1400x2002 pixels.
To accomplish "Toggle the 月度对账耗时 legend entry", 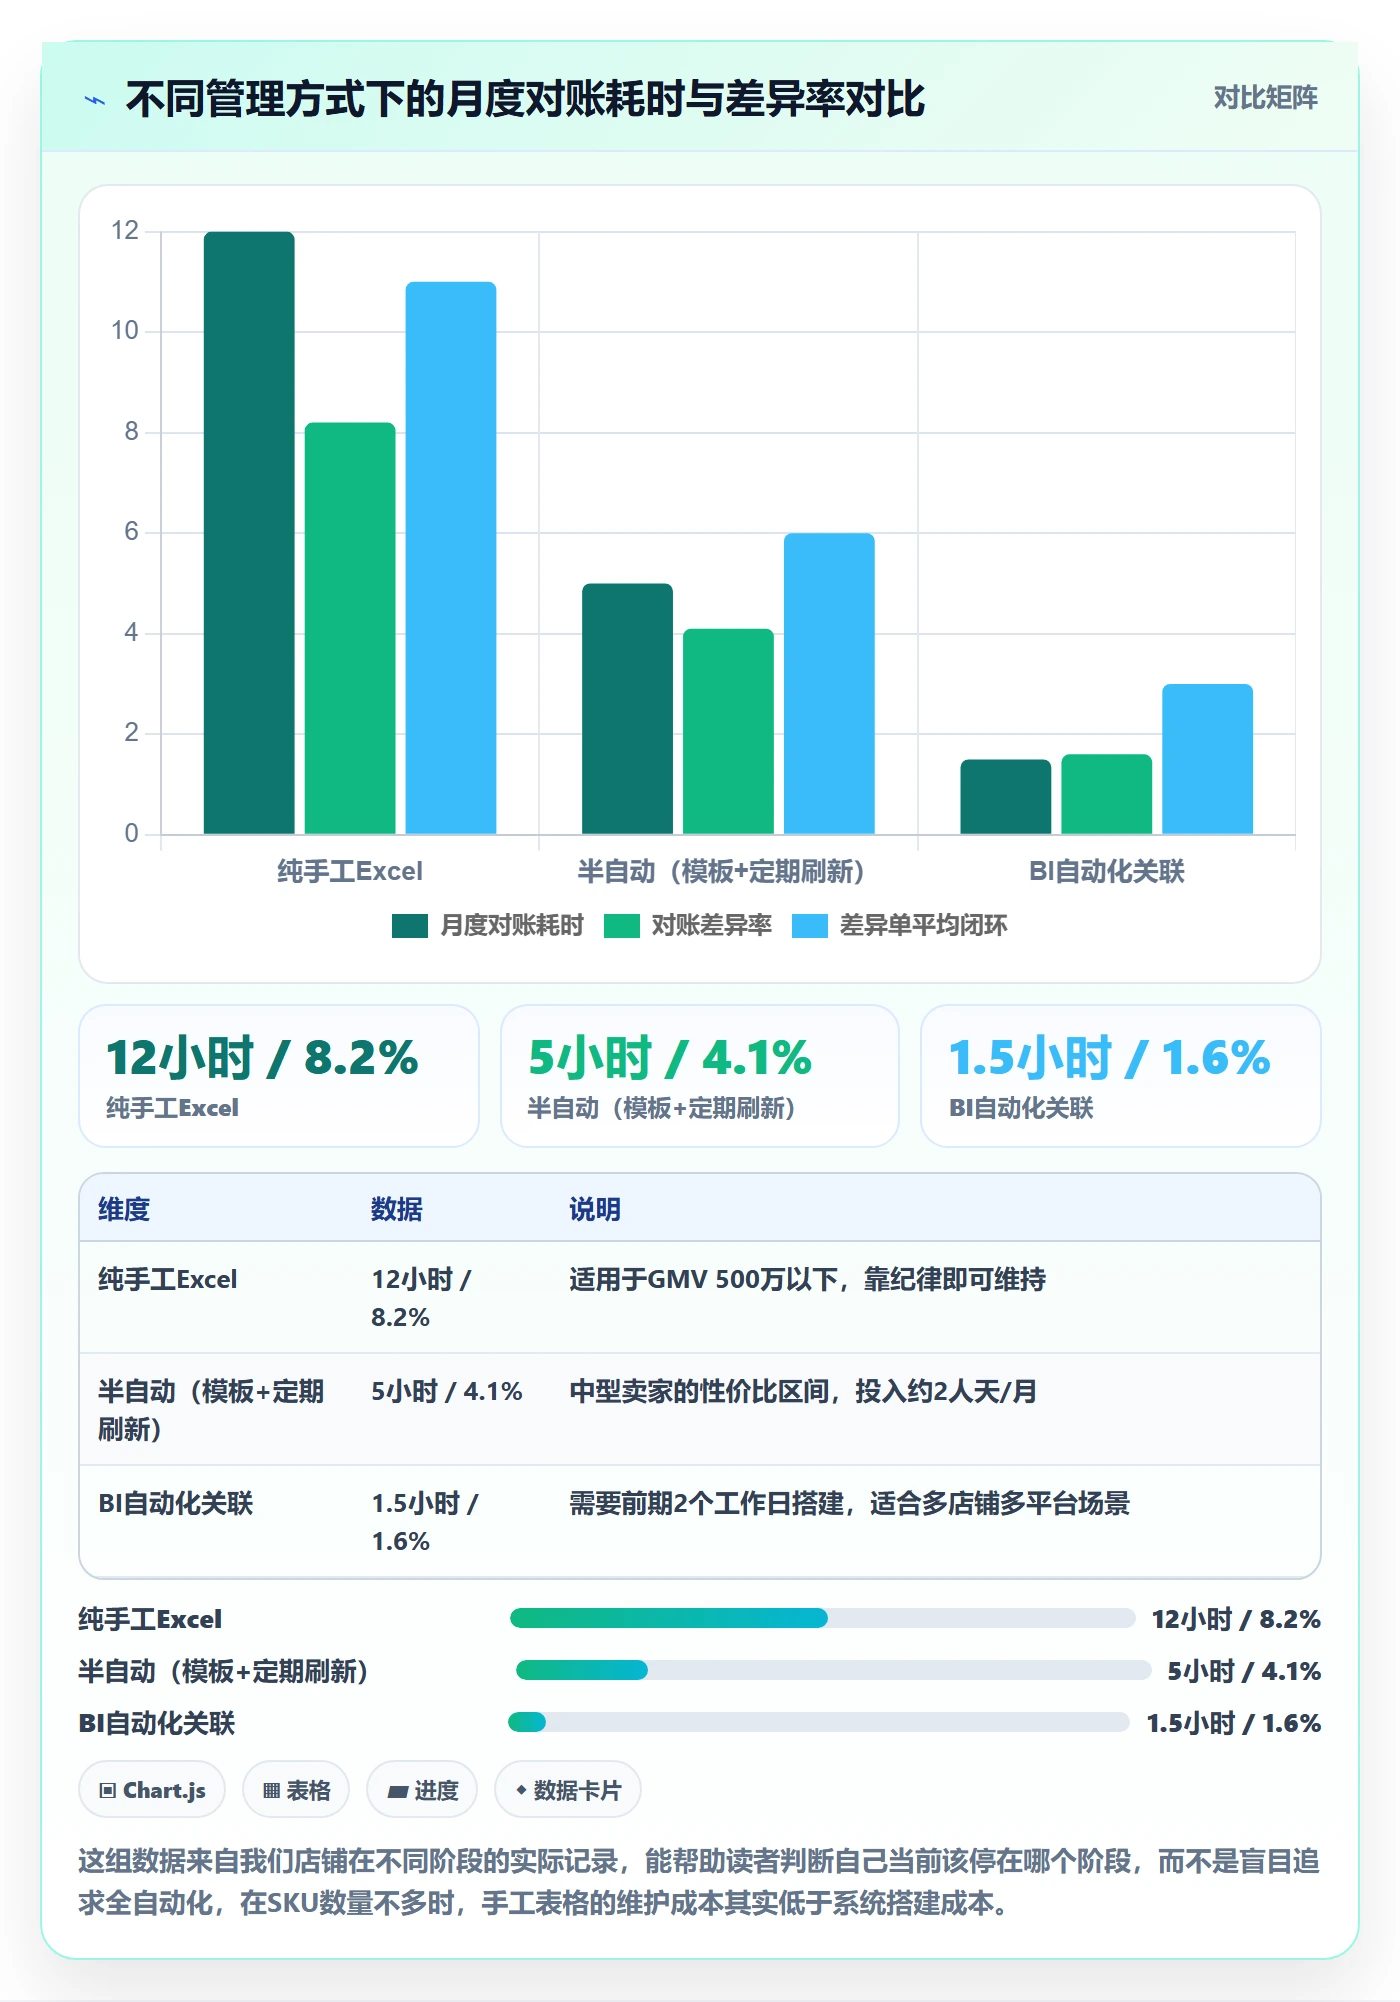I will coord(488,926).
